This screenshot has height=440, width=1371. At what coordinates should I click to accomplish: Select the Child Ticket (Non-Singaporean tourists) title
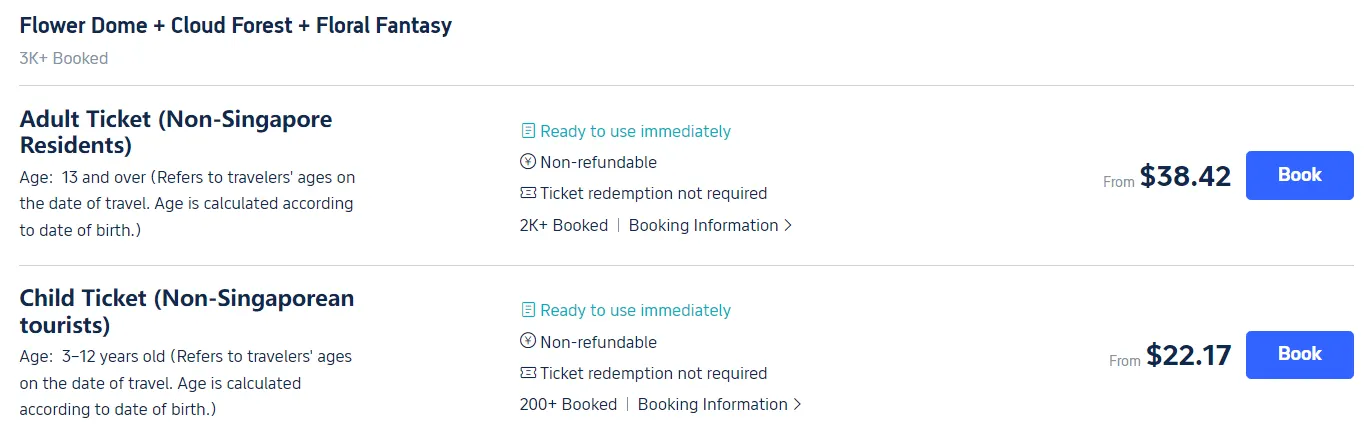coord(187,311)
